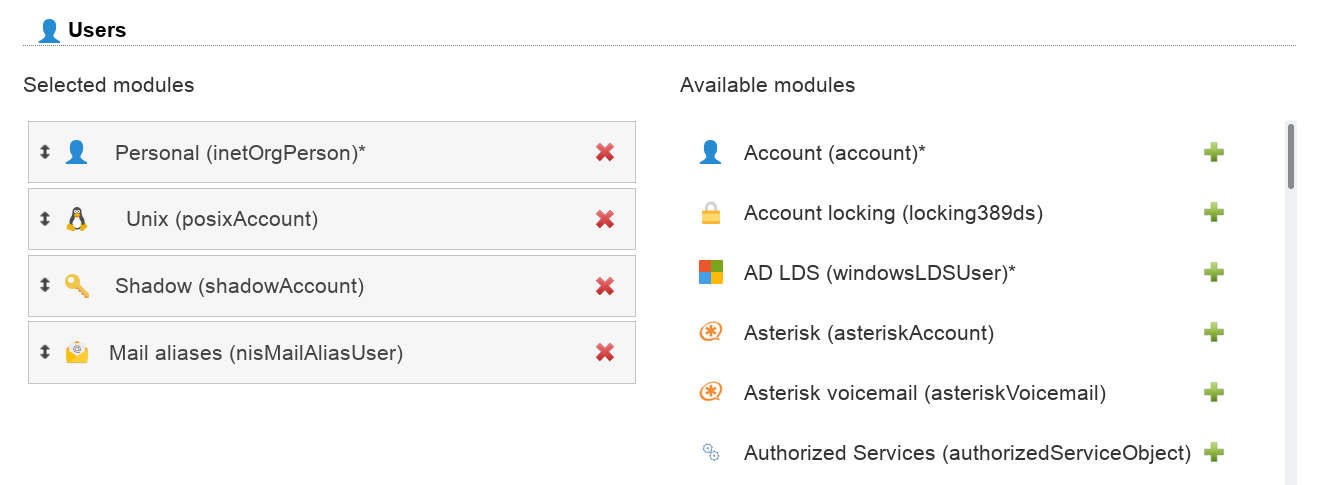Add the Account (account) module

1213,152
